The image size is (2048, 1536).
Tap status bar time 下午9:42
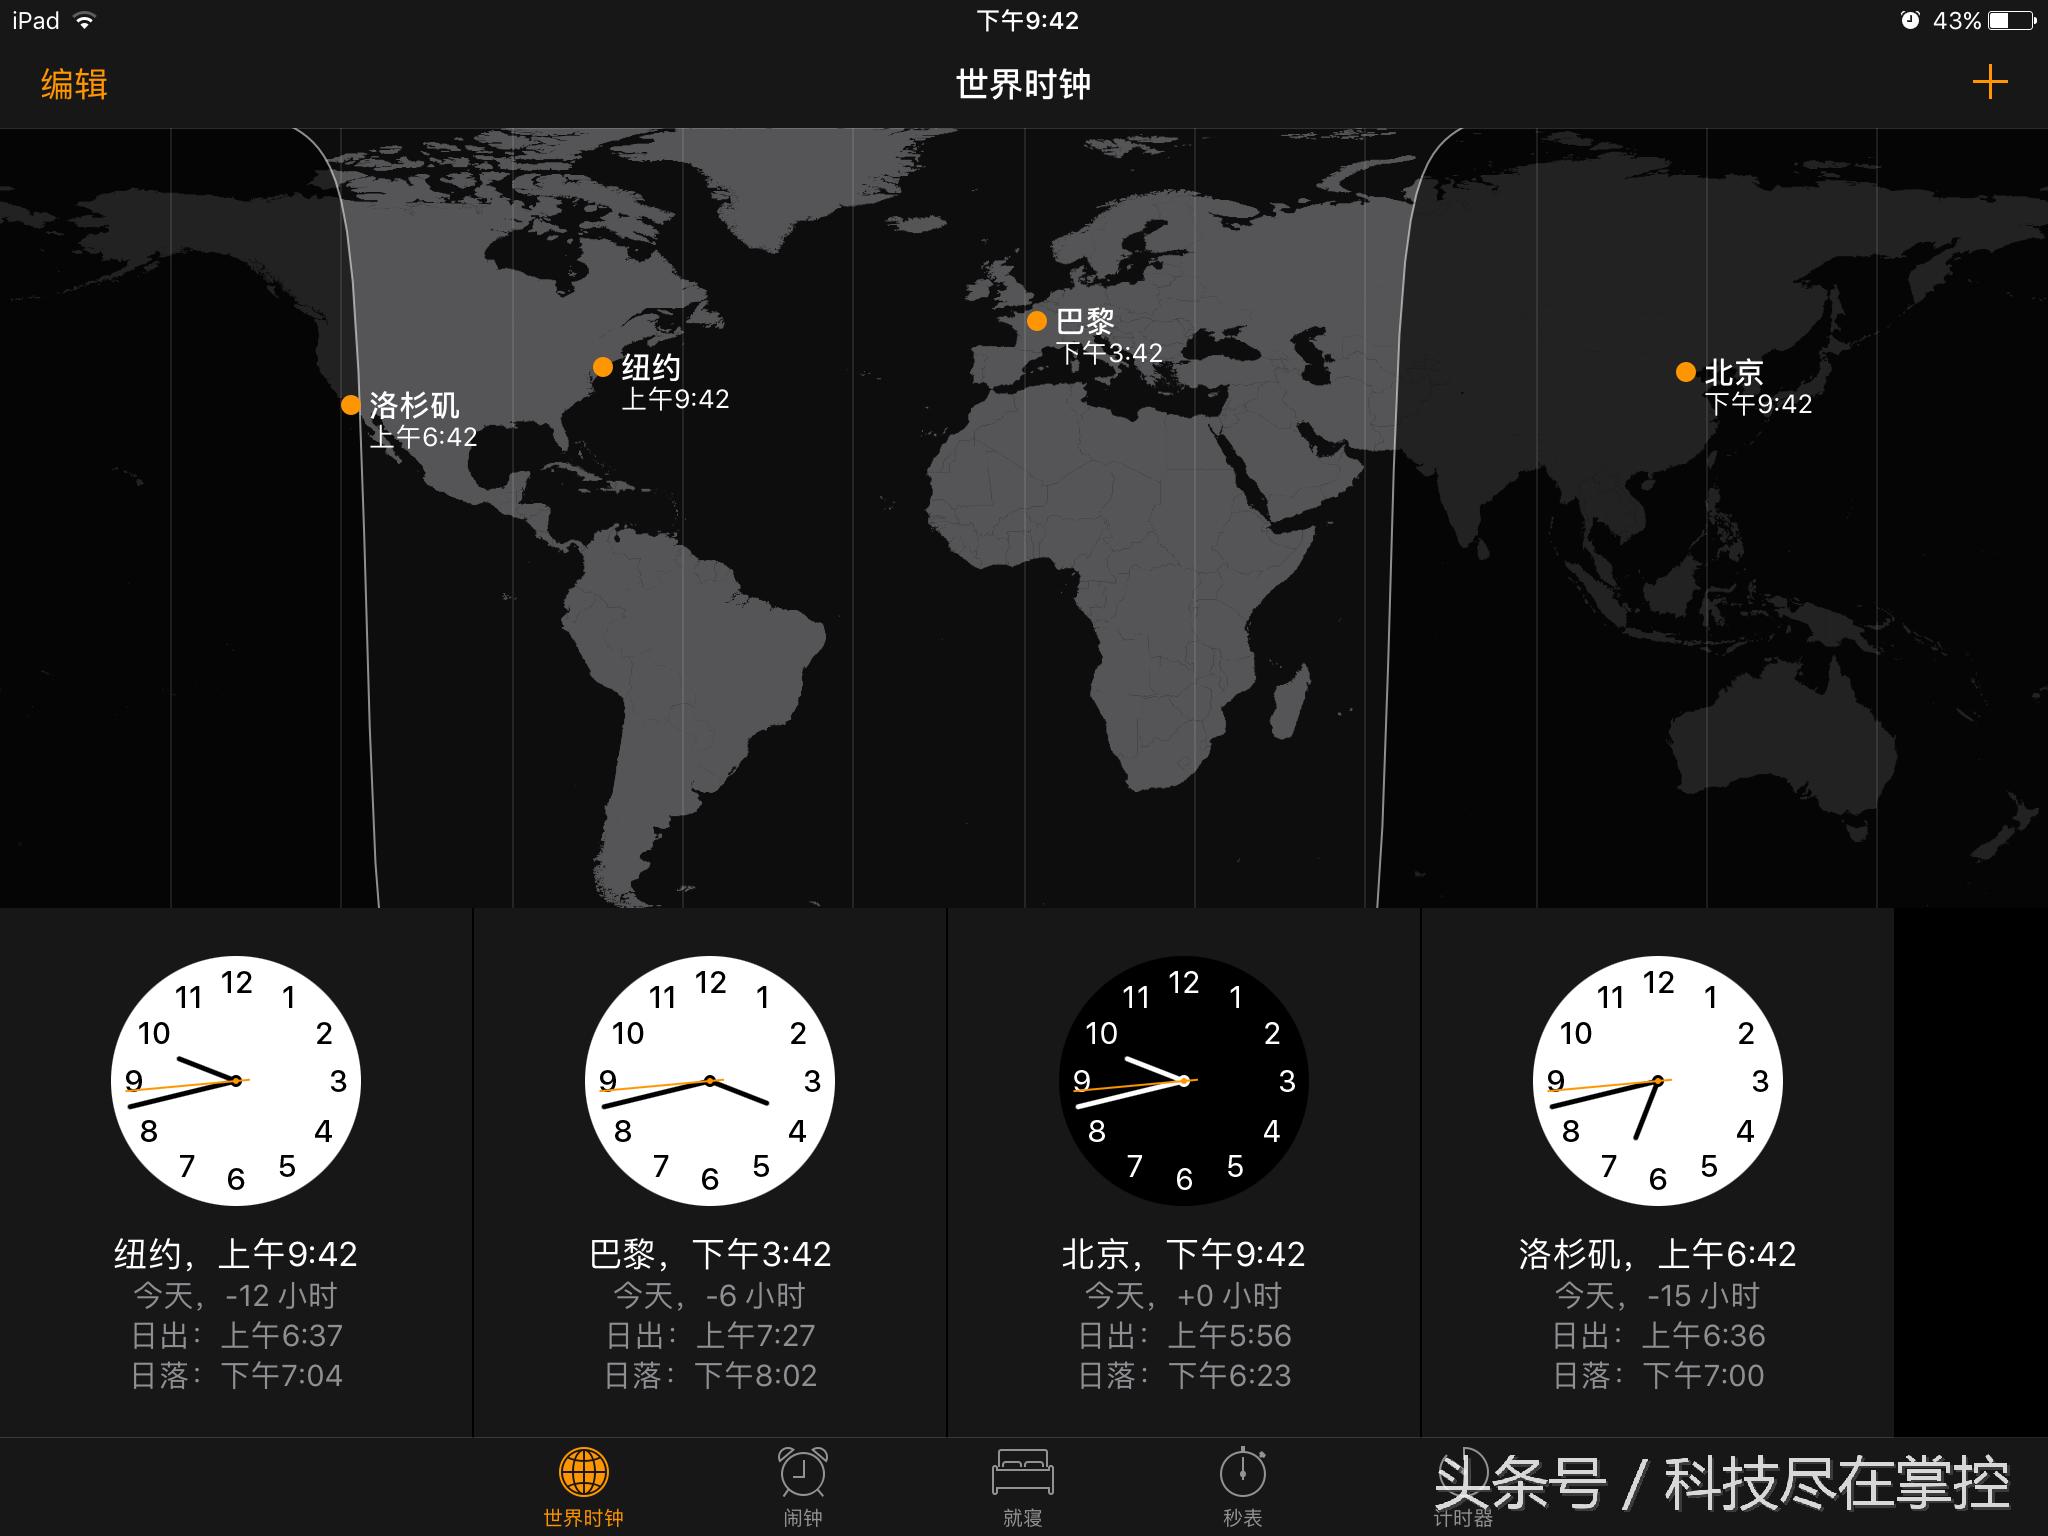(1027, 21)
